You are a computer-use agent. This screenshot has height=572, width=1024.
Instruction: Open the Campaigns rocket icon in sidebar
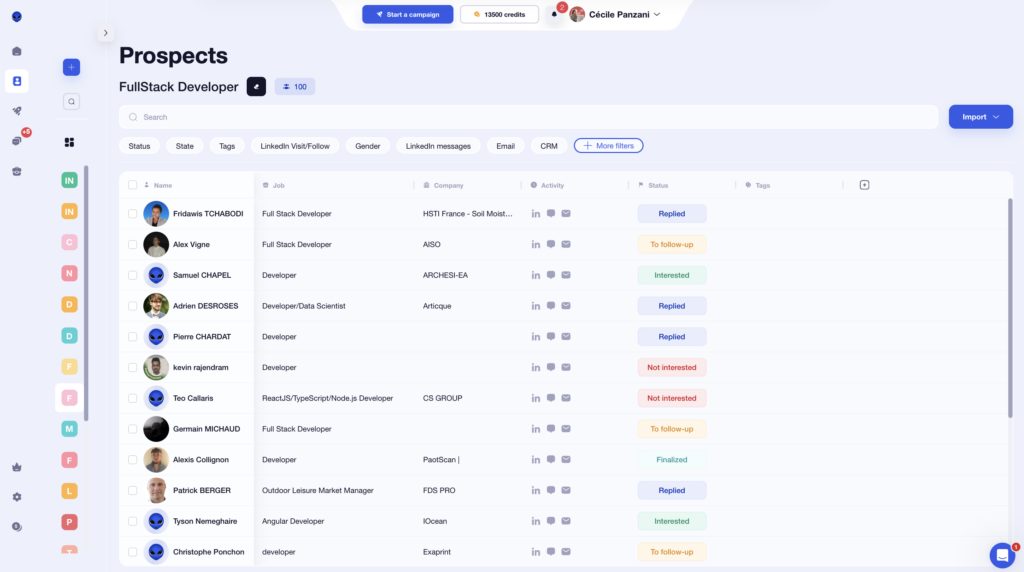[17, 111]
